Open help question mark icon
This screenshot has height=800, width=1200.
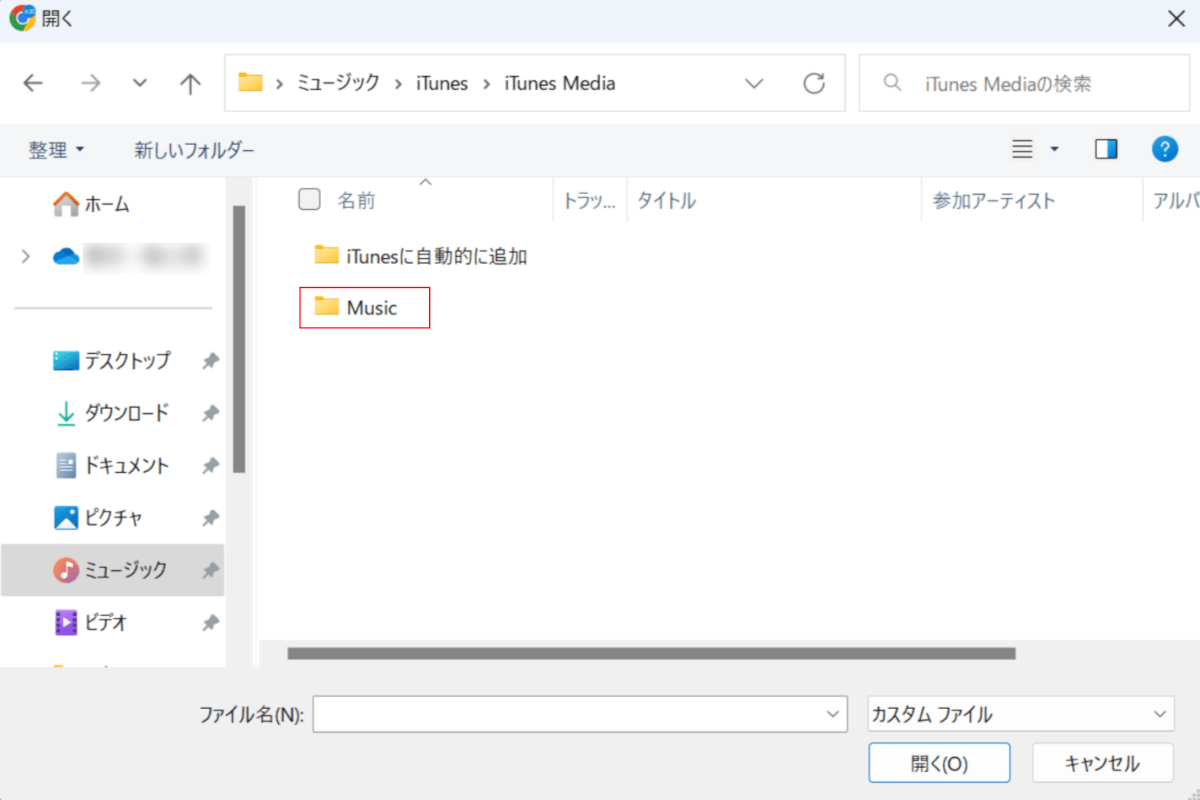pyautogui.click(x=1165, y=150)
